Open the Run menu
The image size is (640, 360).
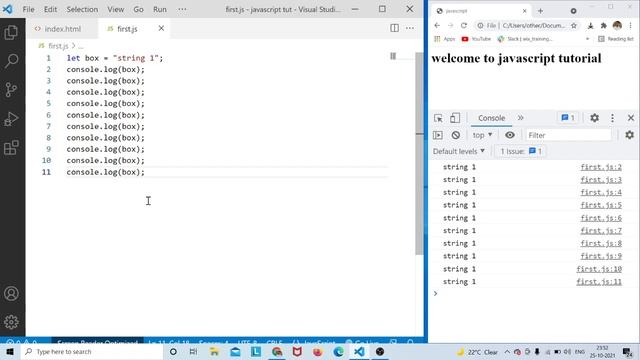160,9
